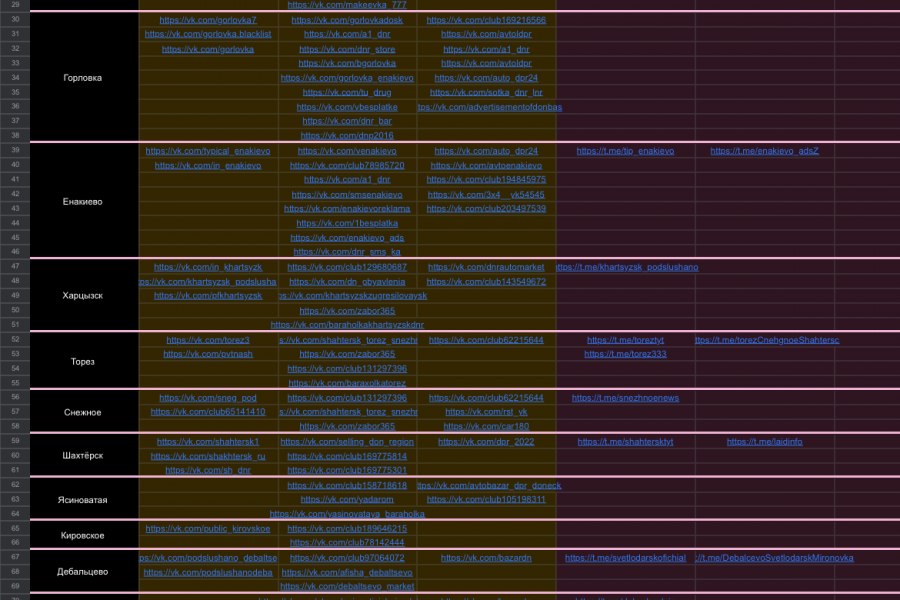Open the vk.com/sotka_dnr_lnr link
The image size is (900, 600).
[486, 92]
